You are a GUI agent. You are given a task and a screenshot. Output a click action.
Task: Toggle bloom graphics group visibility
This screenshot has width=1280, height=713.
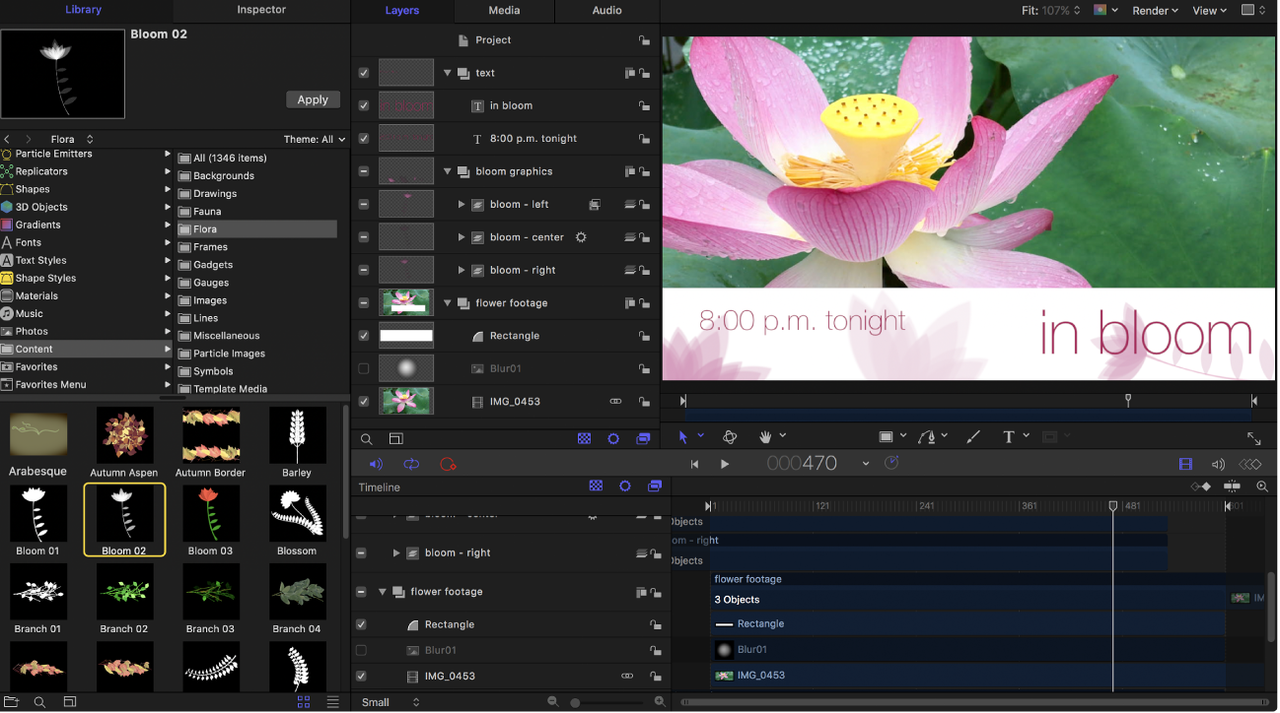[364, 172]
